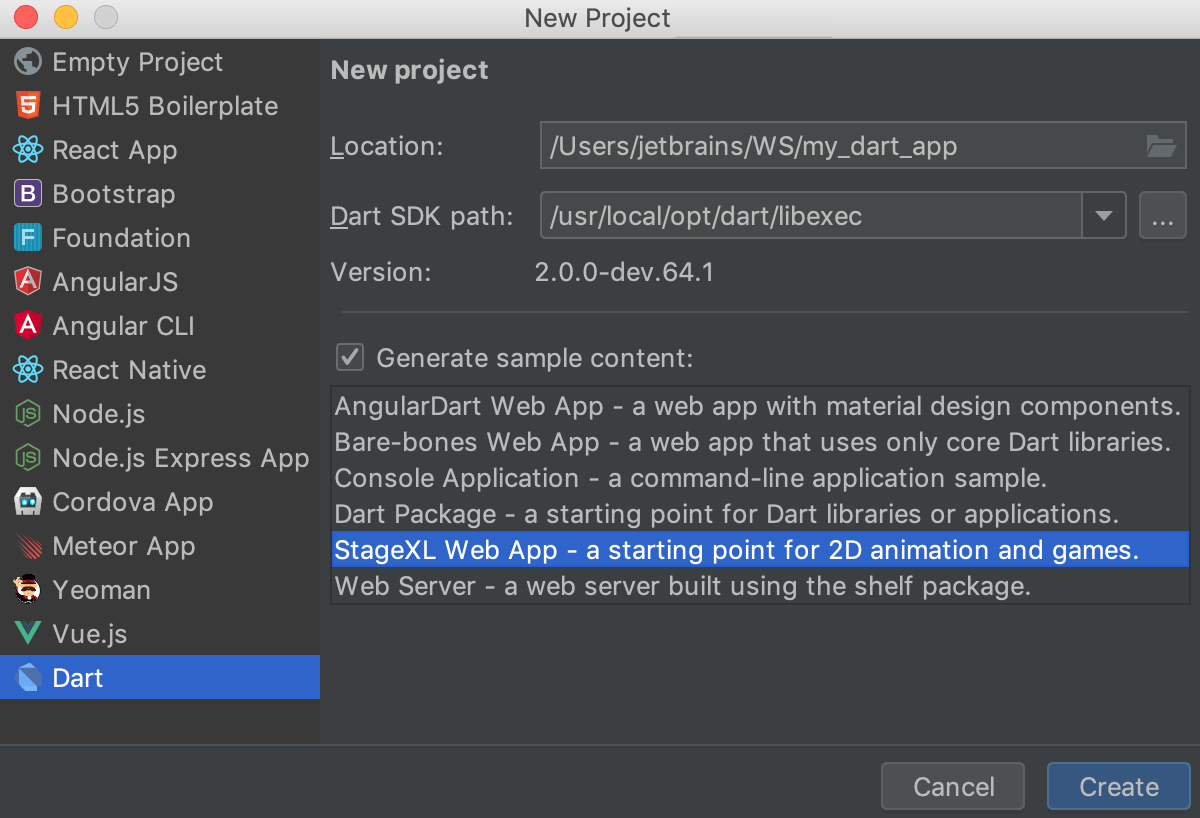The height and width of the screenshot is (818, 1200).
Task: Click the Foundation F icon
Action: (x=28, y=238)
